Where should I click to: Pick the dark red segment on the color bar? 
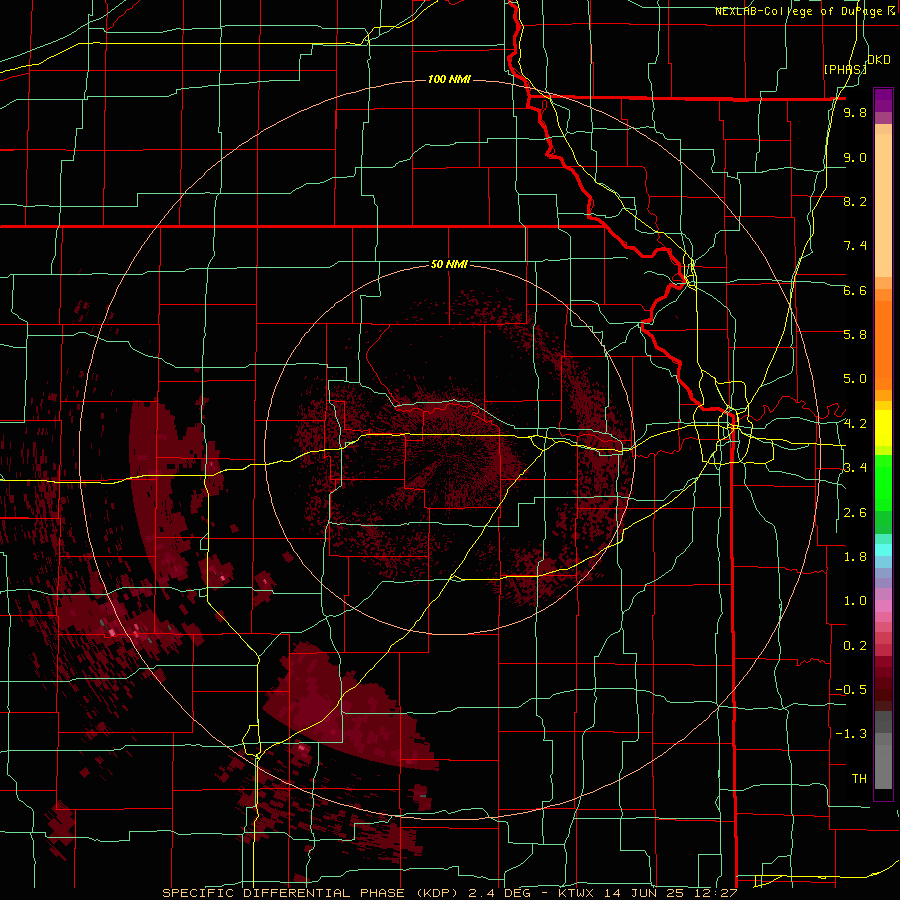pos(883,683)
